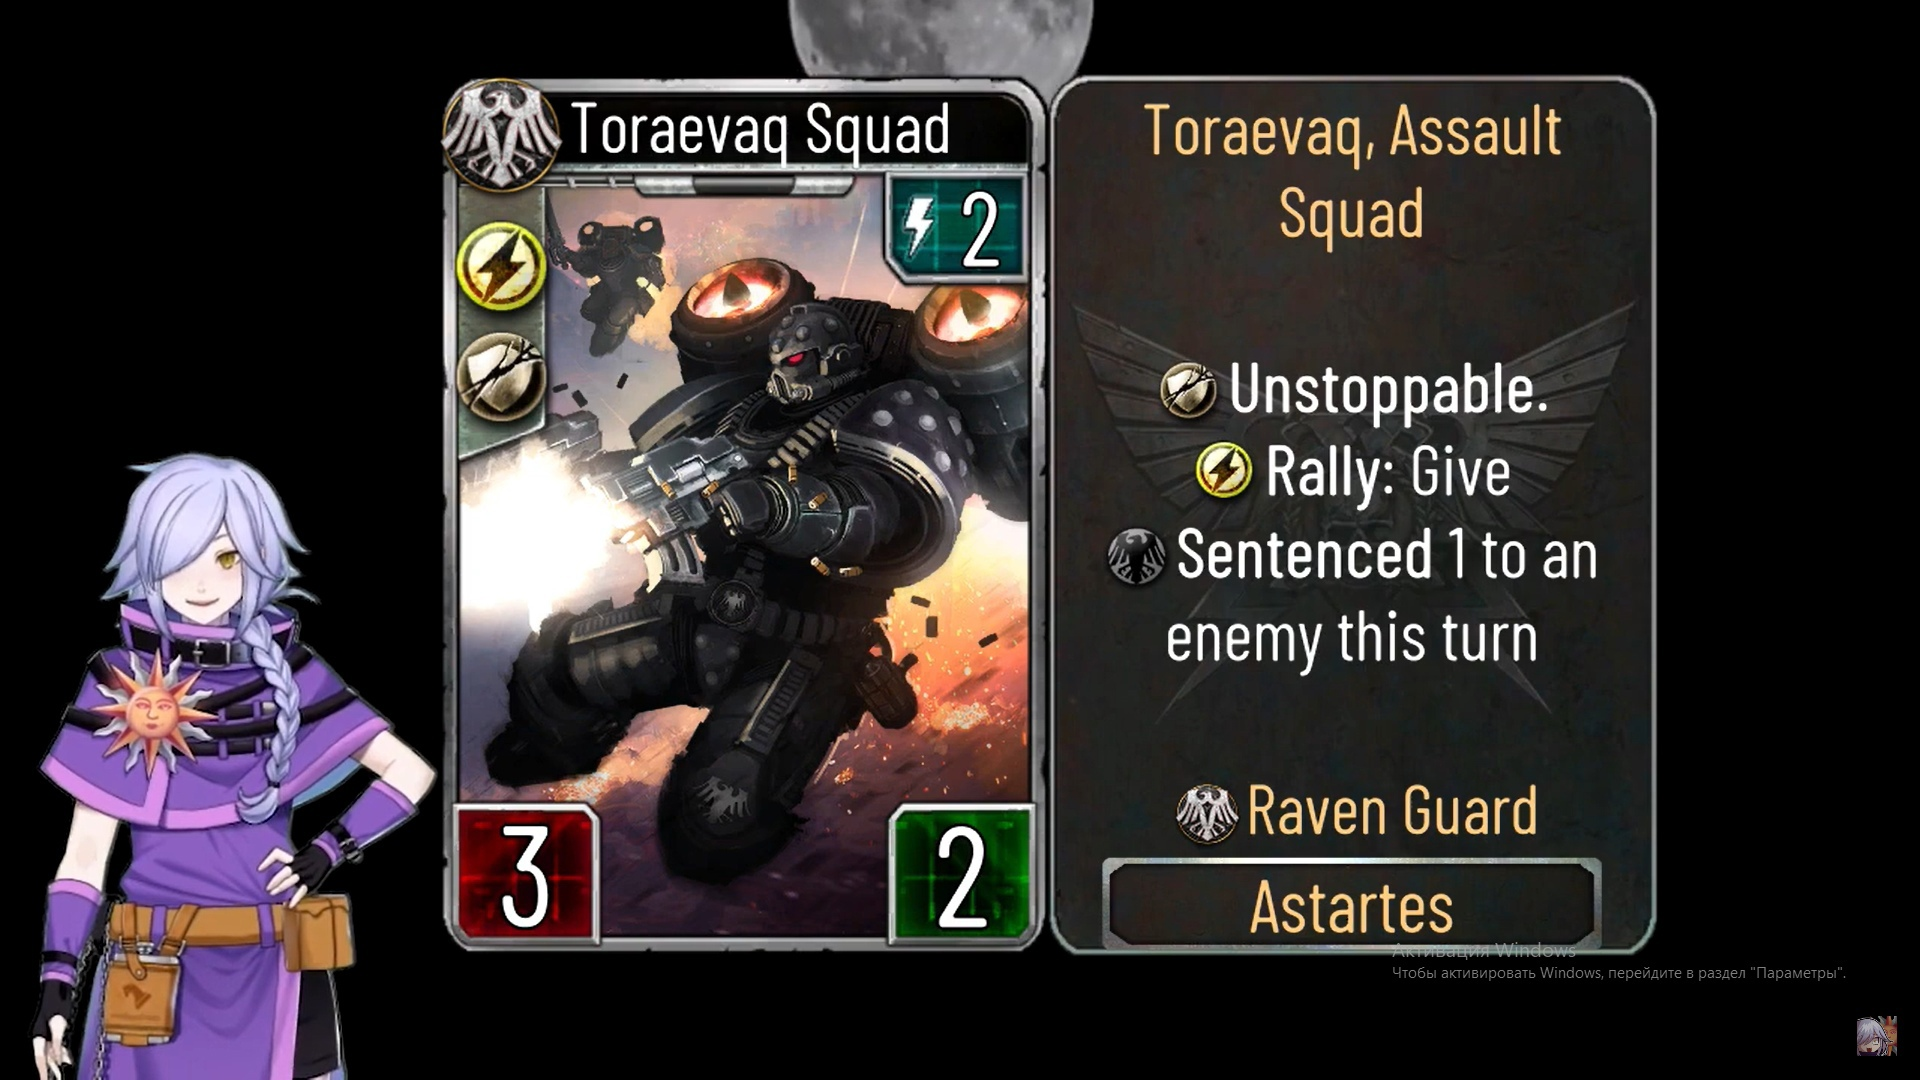Image resolution: width=1920 pixels, height=1080 pixels.
Task: Click the Toraevaq, Assault Squad heading
Action: pos(1352,172)
